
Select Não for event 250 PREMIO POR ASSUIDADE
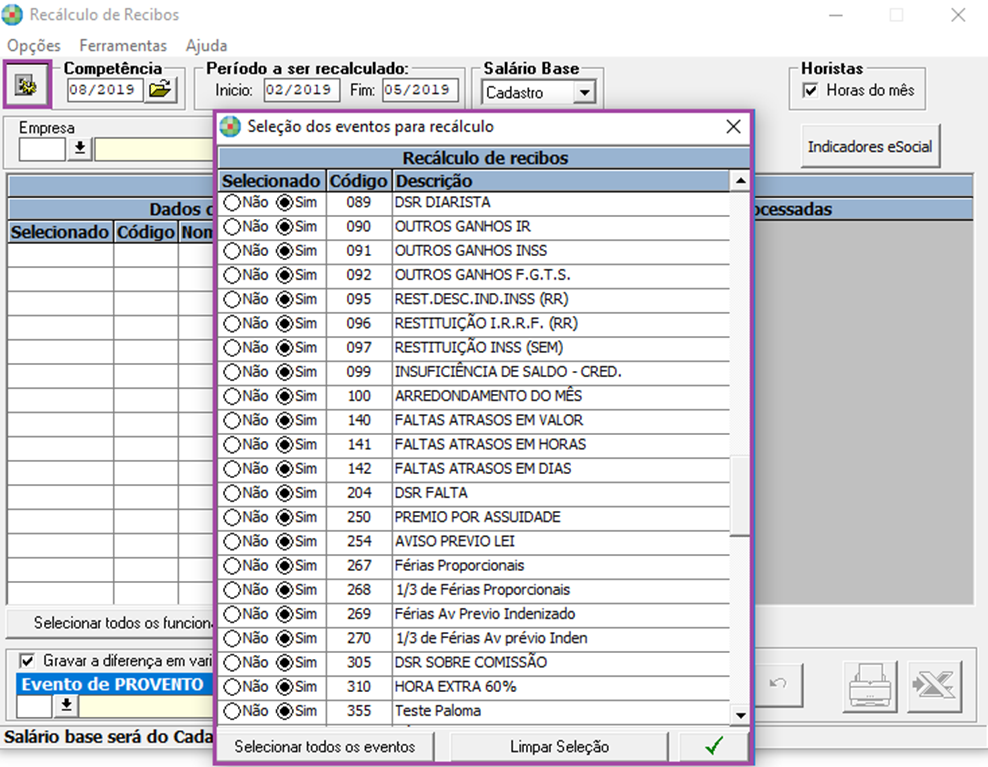pyautogui.click(x=232, y=517)
